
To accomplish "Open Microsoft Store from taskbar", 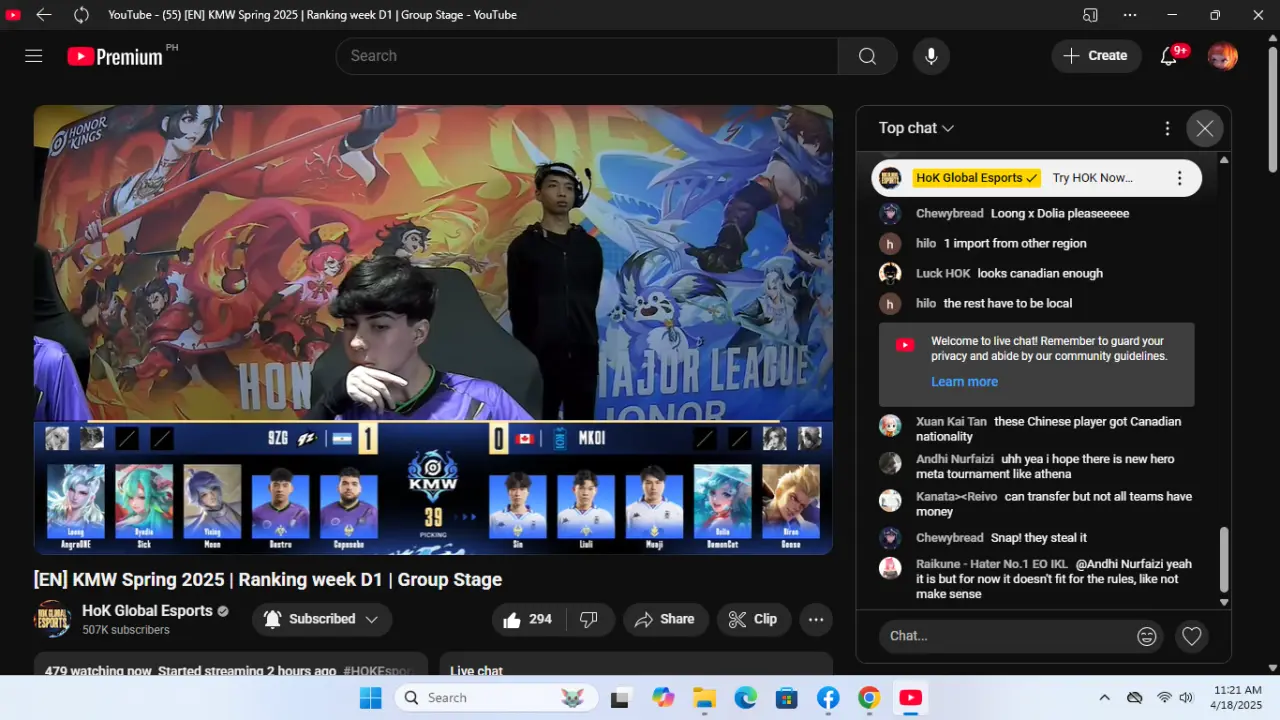I will click(x=787, y=698).
